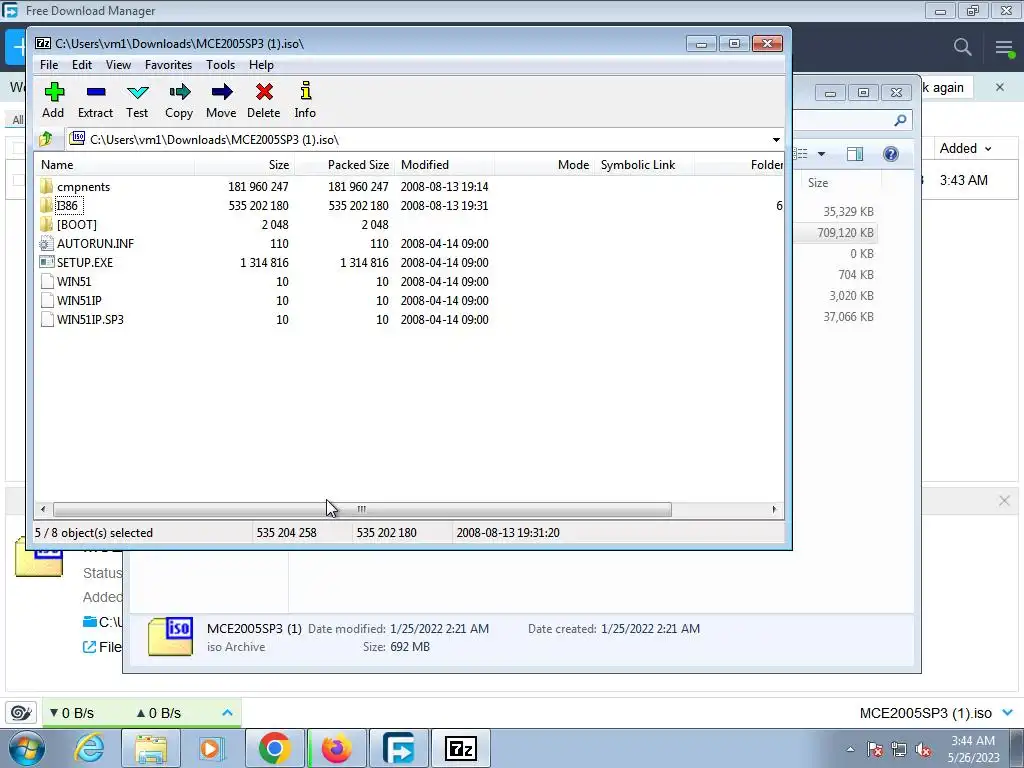This screenshot has height=768, width=1024.
Task: Open the Favorites menu
Action: 168,65
